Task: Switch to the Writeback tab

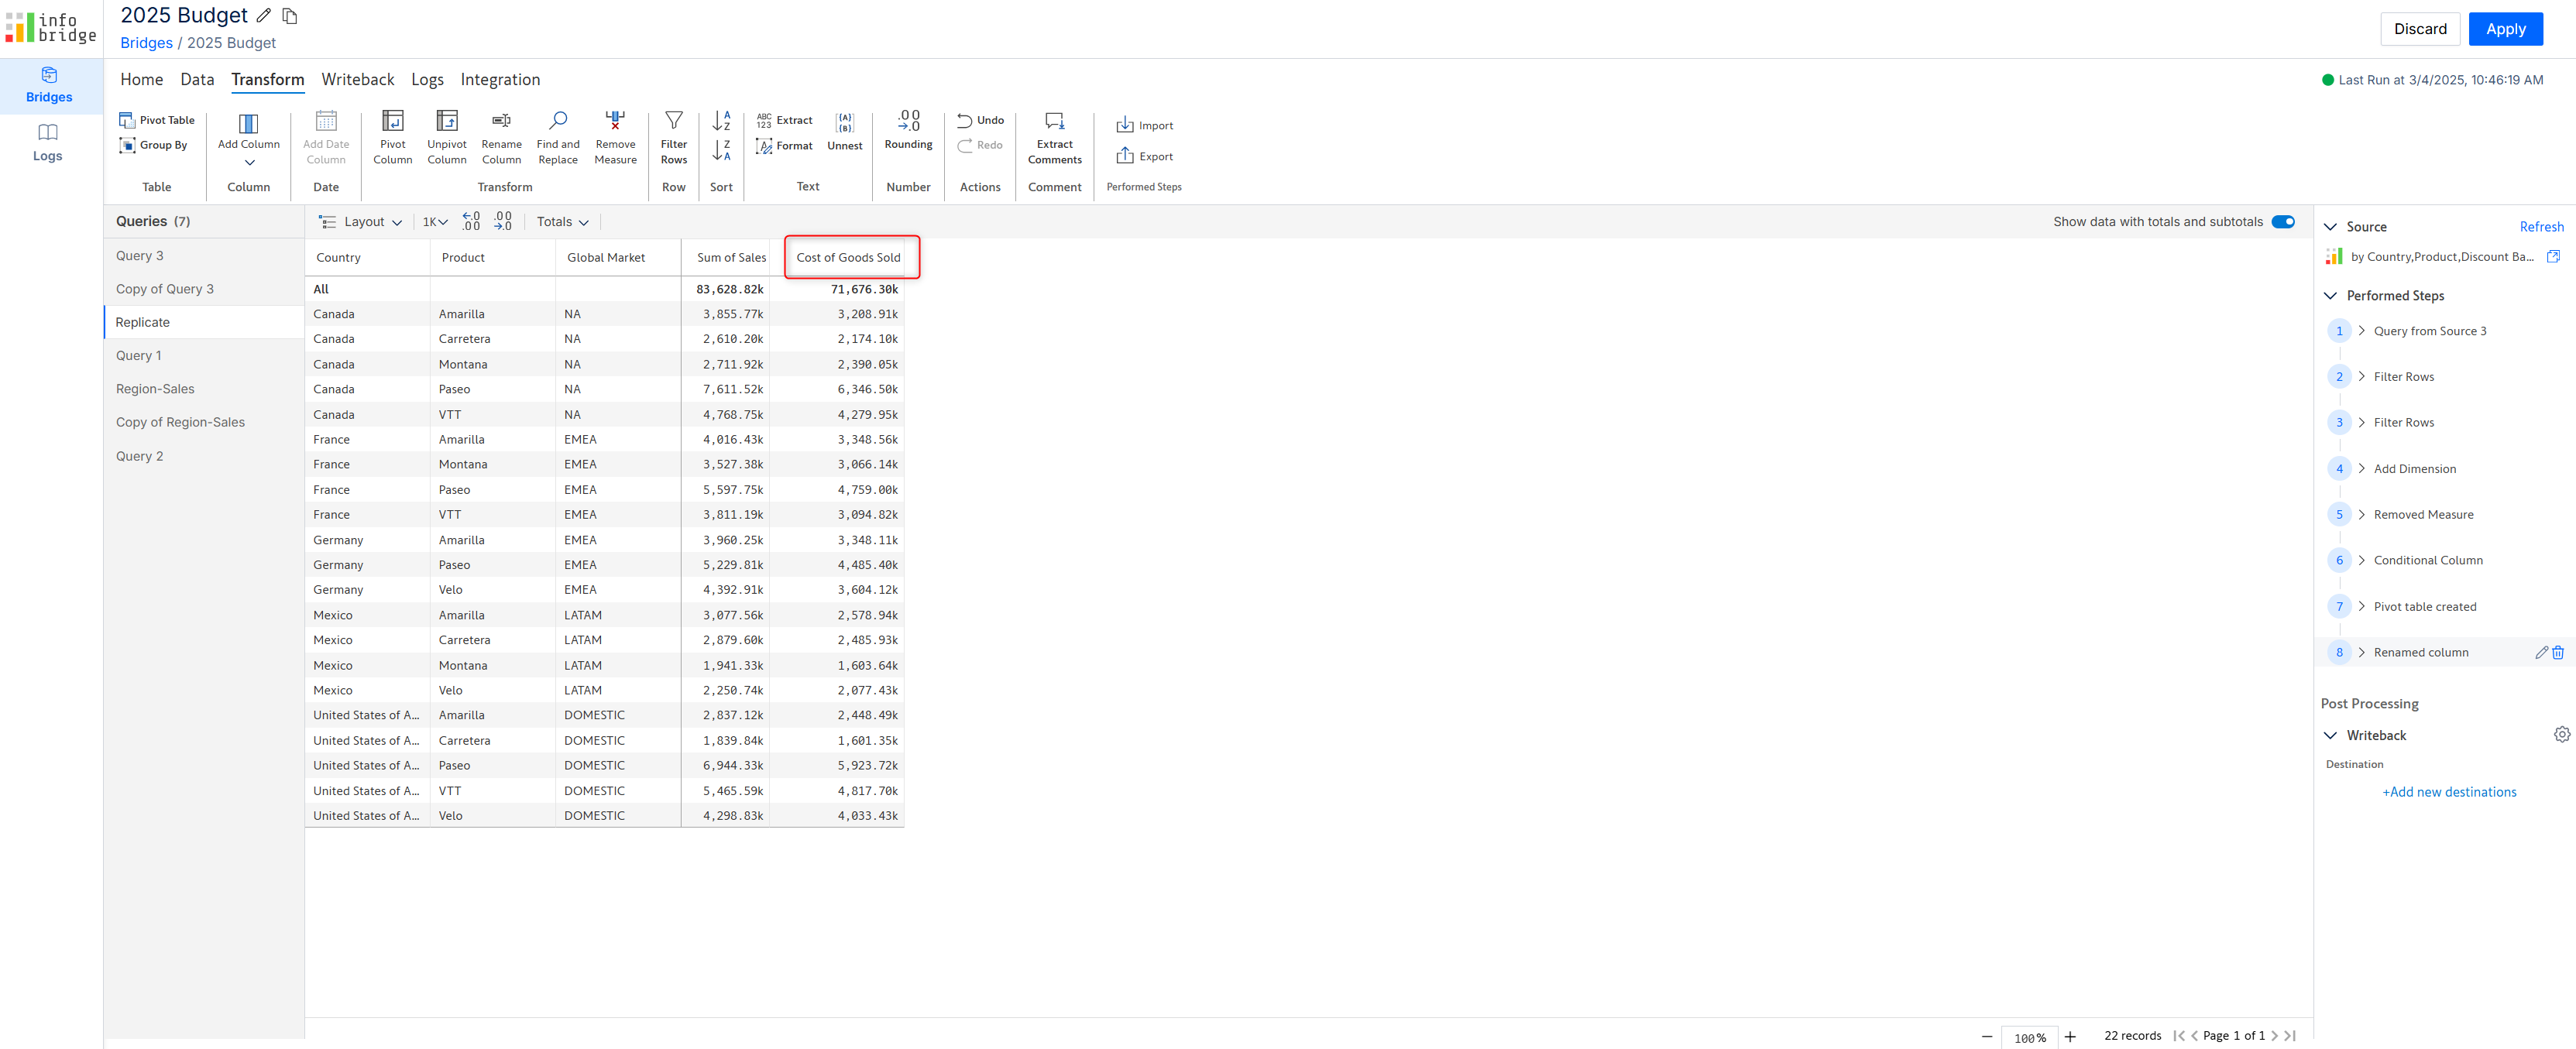Action: point(357,80)
